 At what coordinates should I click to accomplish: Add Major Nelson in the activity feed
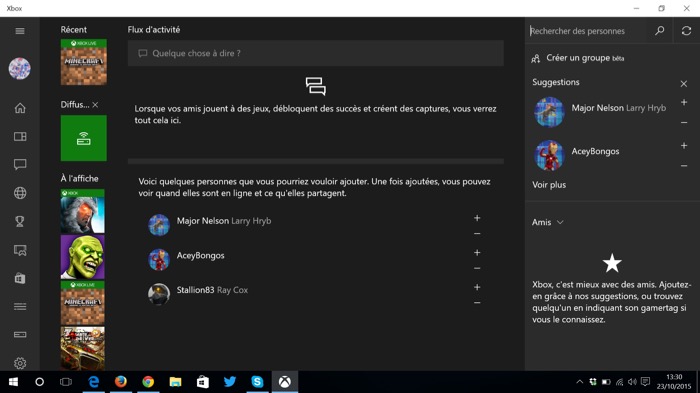[x=477, y=218]
